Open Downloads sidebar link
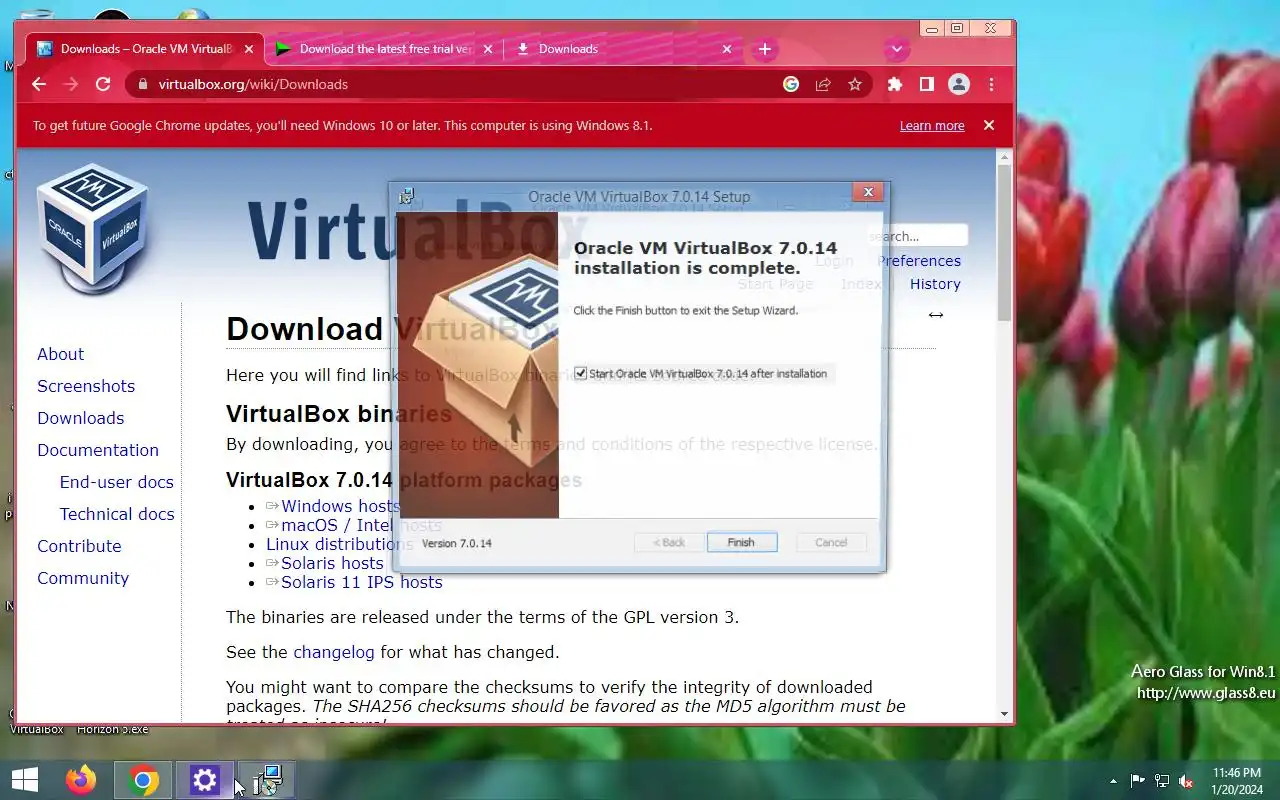Viewport: 1280px width, 800px height. tap(81, 418)
